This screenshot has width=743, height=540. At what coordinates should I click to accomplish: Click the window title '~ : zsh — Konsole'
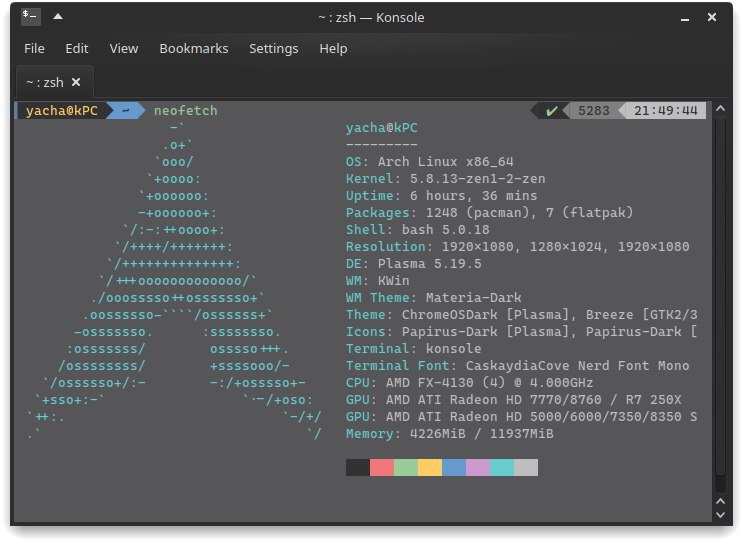coord(371,18)
